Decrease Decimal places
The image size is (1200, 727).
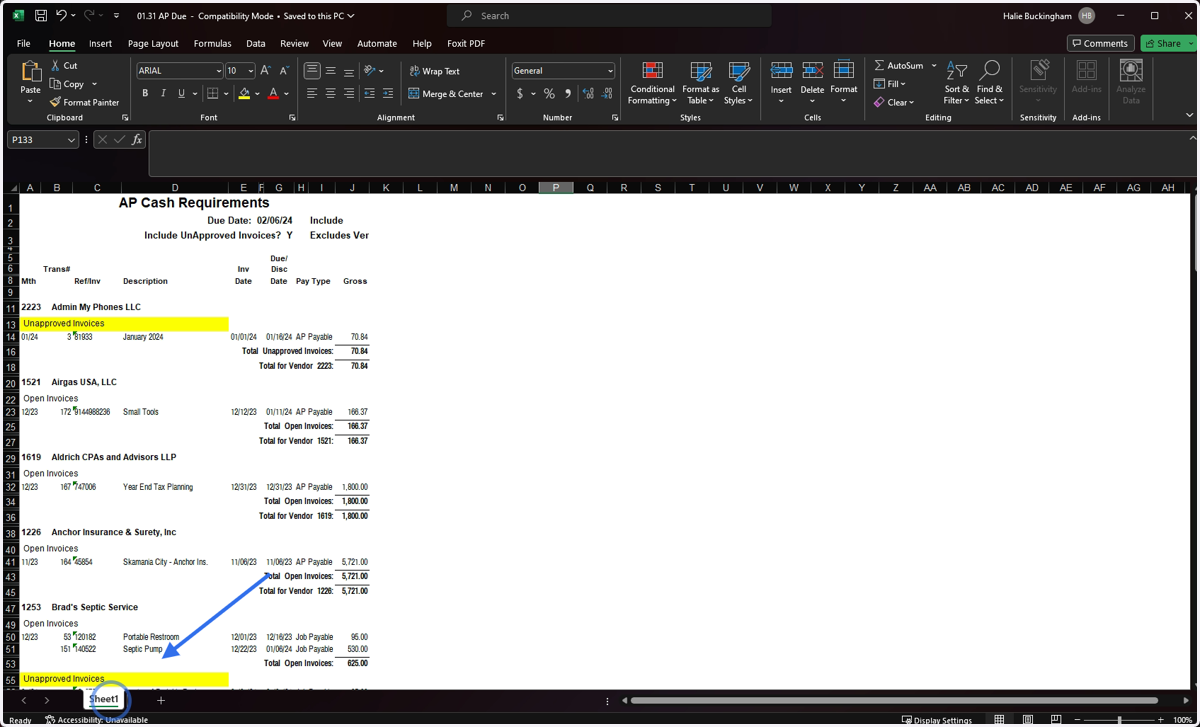coord(607,94)
